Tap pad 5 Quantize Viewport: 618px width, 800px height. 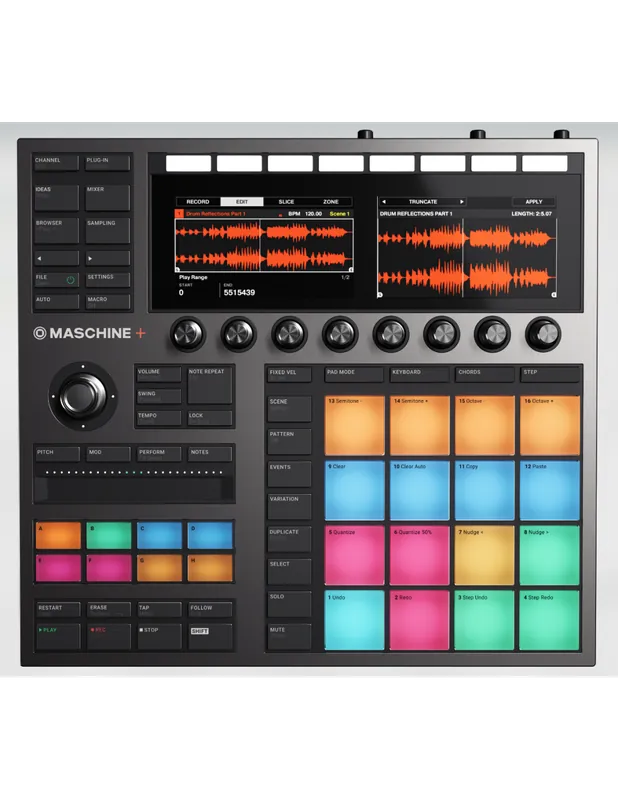[x=354, y=555]
